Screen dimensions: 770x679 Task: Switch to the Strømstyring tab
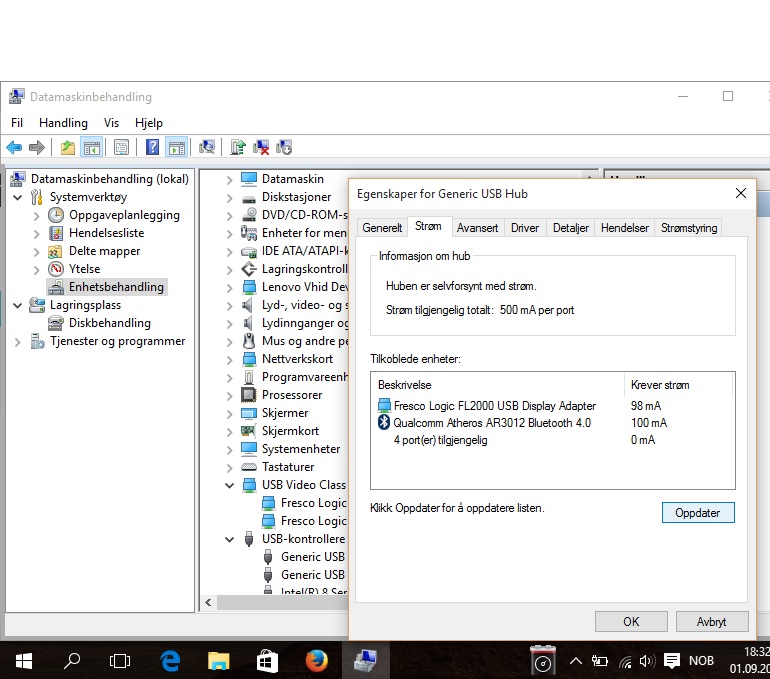688,228
